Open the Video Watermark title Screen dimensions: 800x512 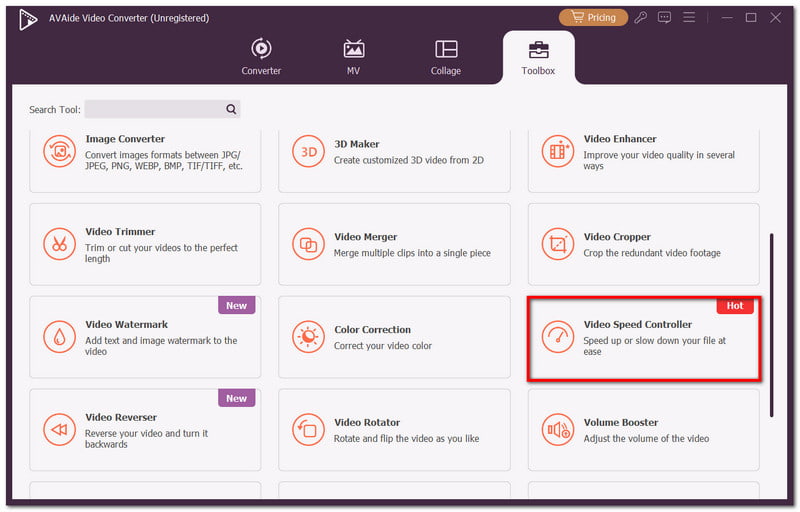[127, 325]
